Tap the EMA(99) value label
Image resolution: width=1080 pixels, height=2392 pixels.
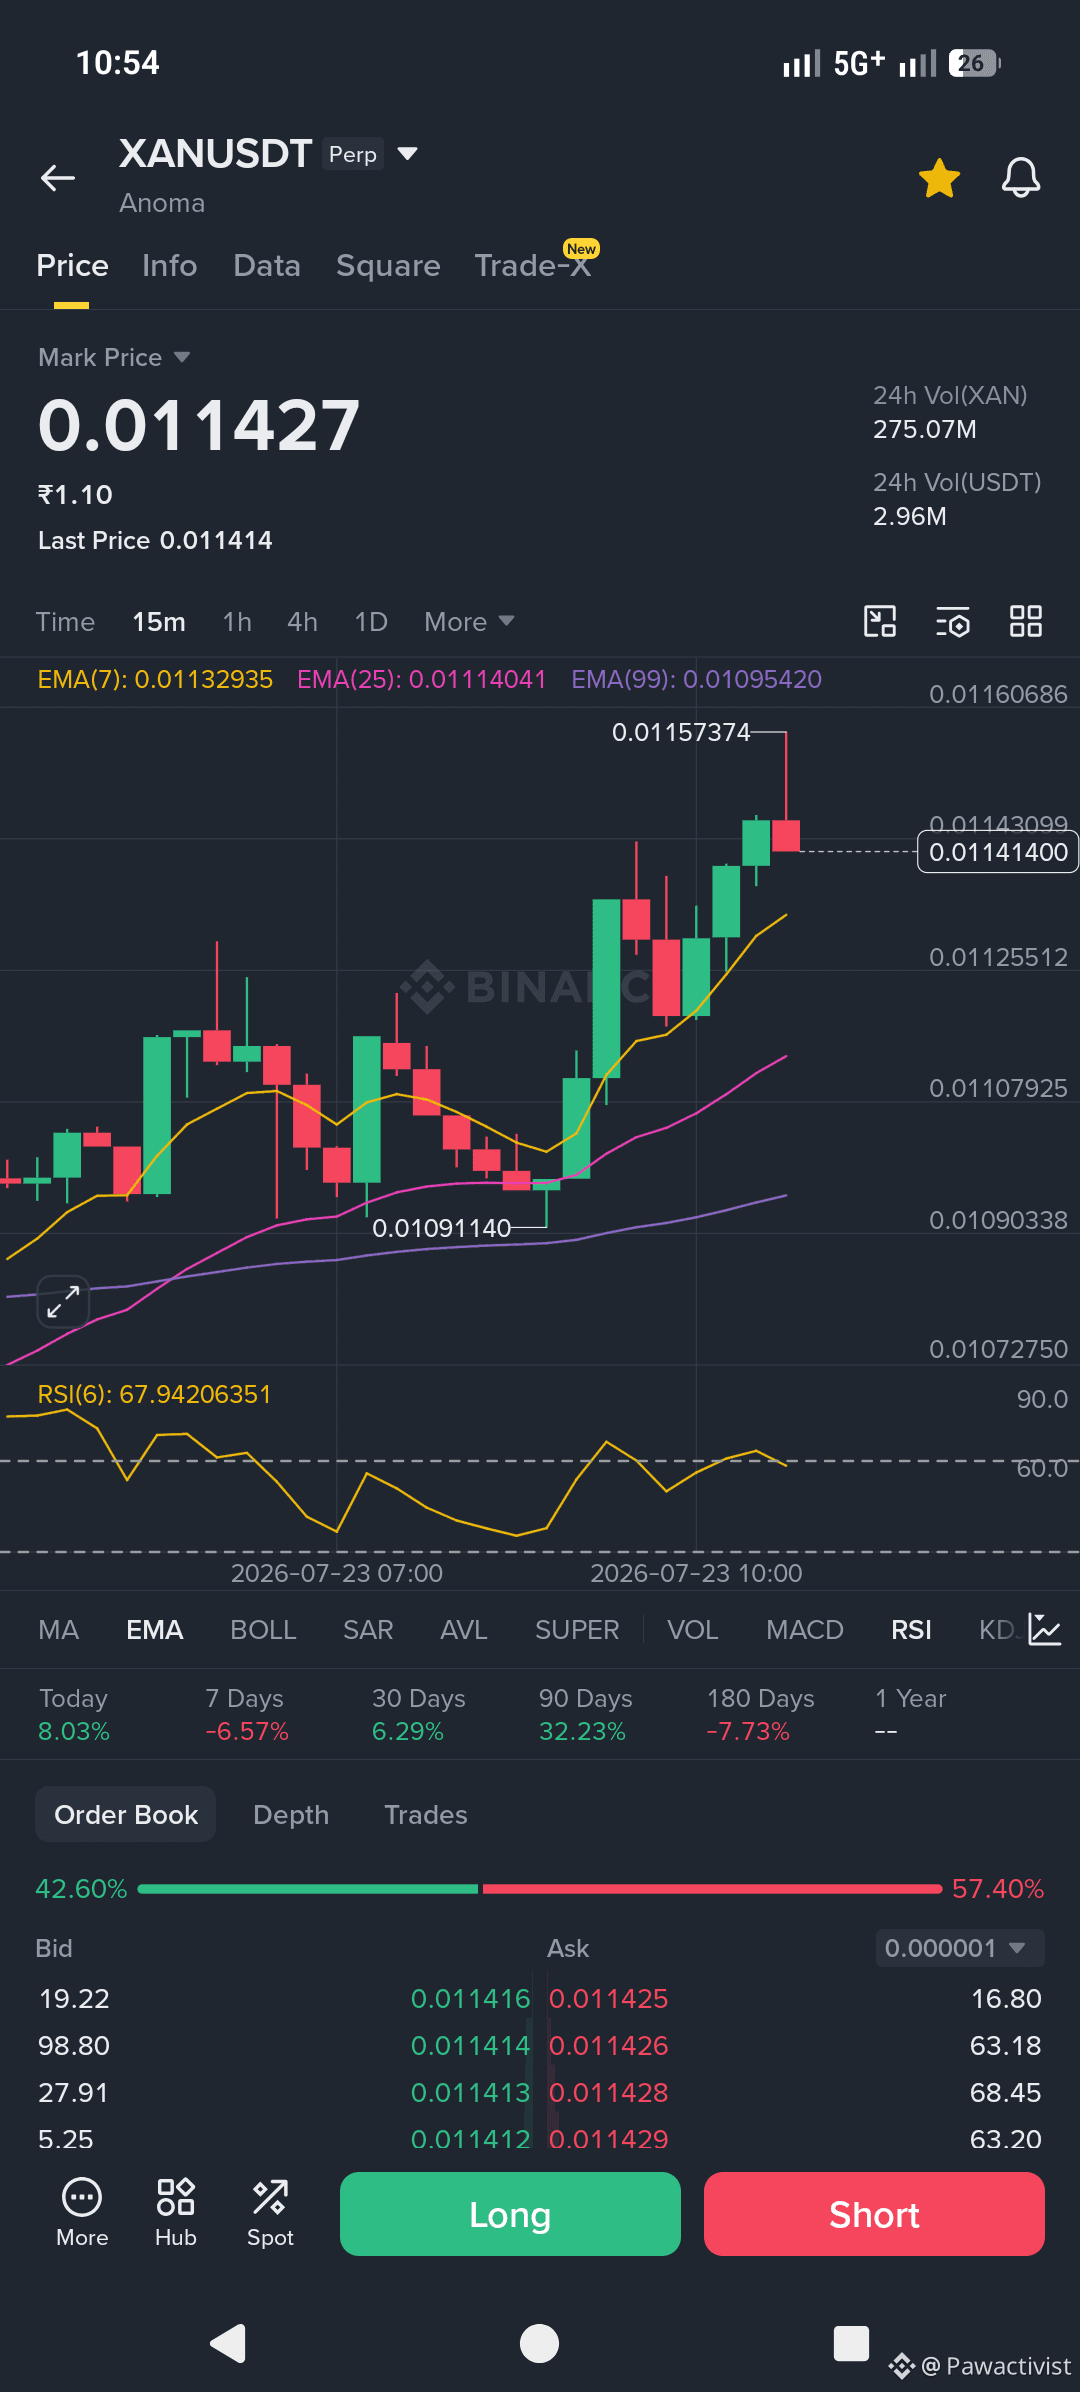[697, 680]
